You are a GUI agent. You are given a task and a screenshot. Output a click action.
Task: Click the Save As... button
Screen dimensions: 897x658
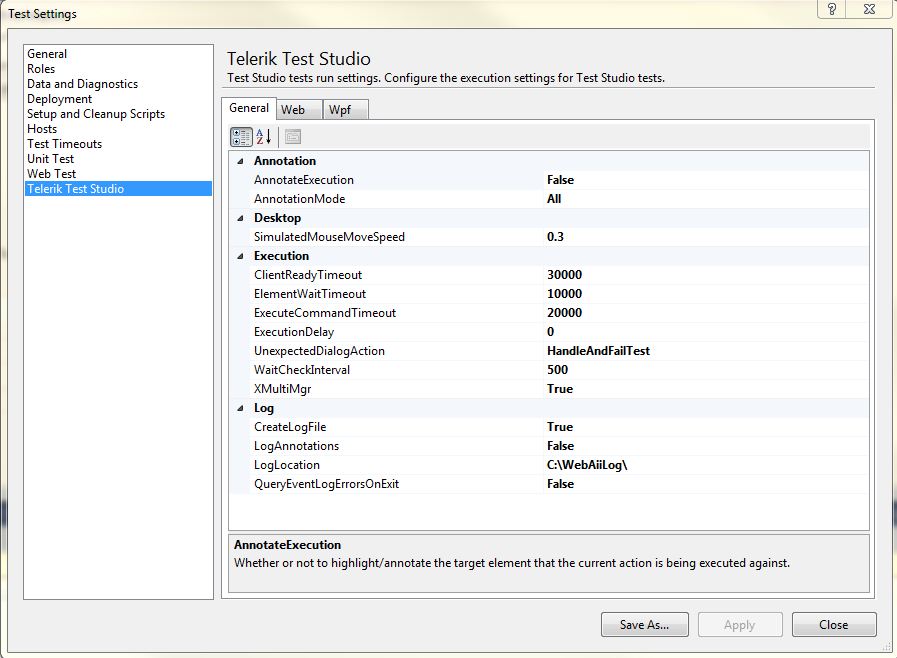[644, 625]
